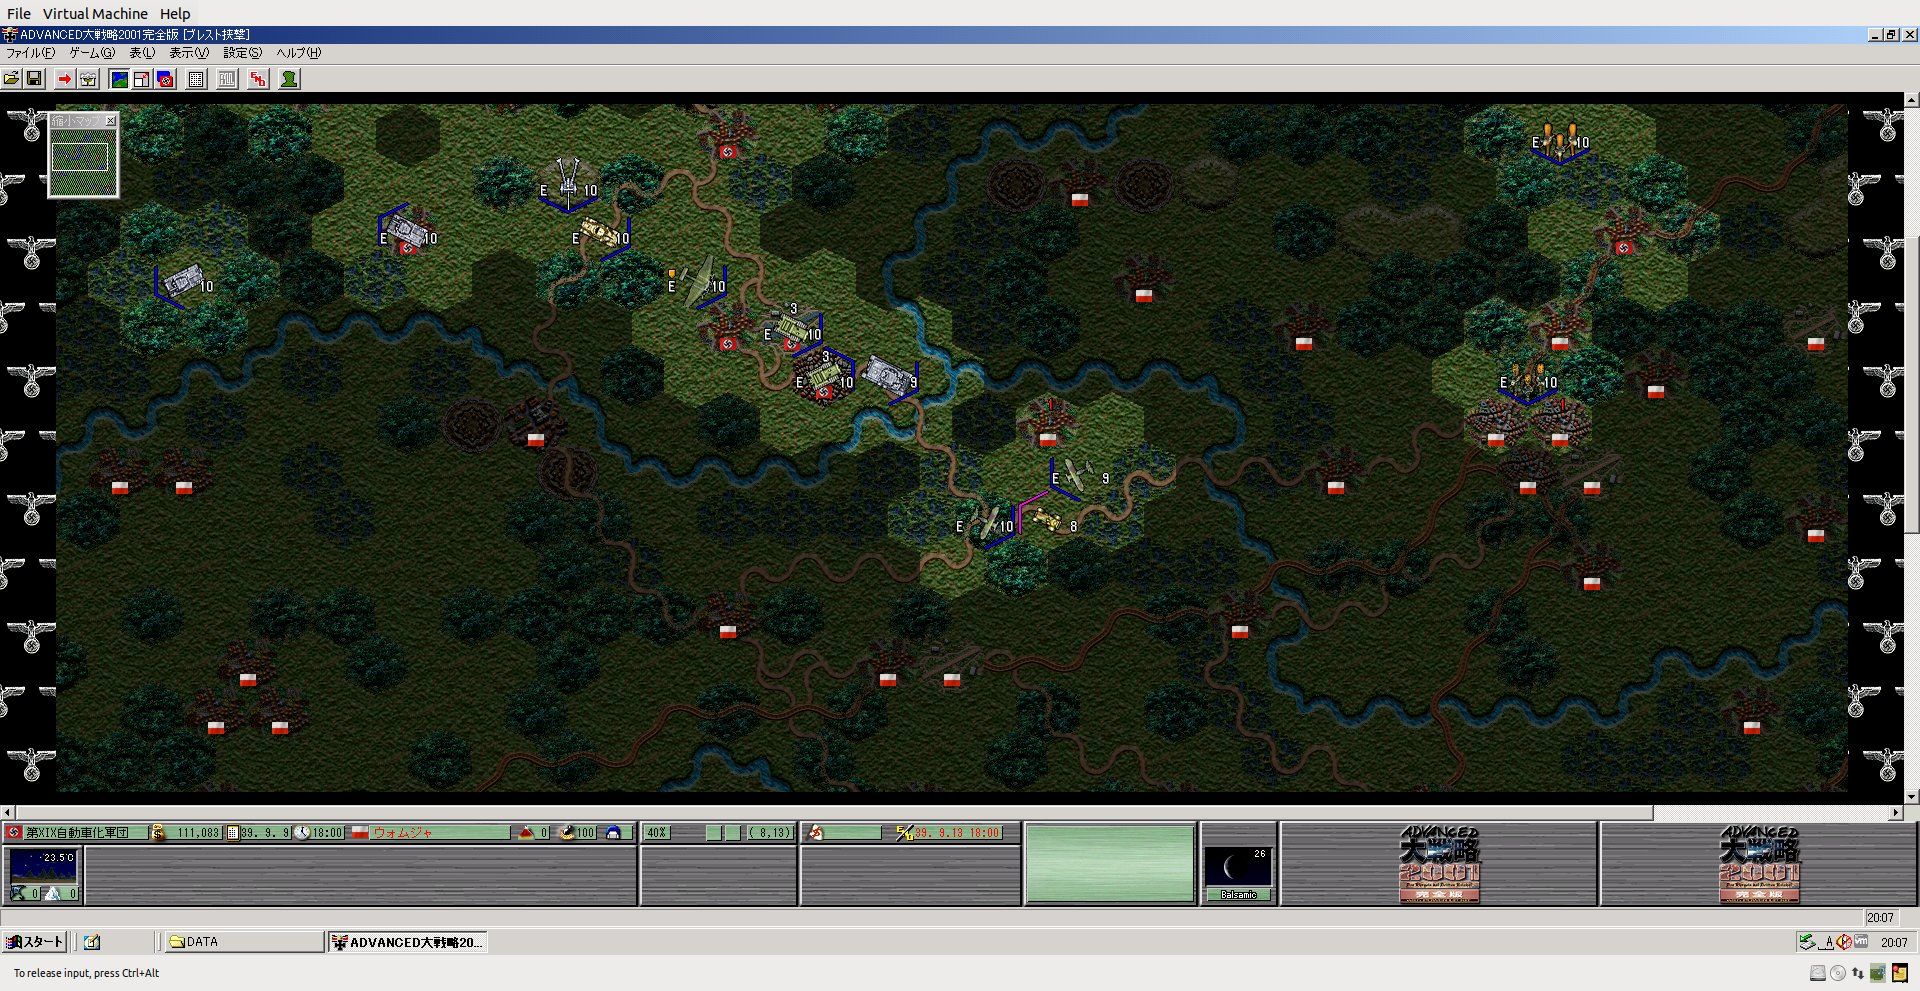
Task: Click the clock icon beside 18:00
Action: pyautogui.click(x=302, y=832)
